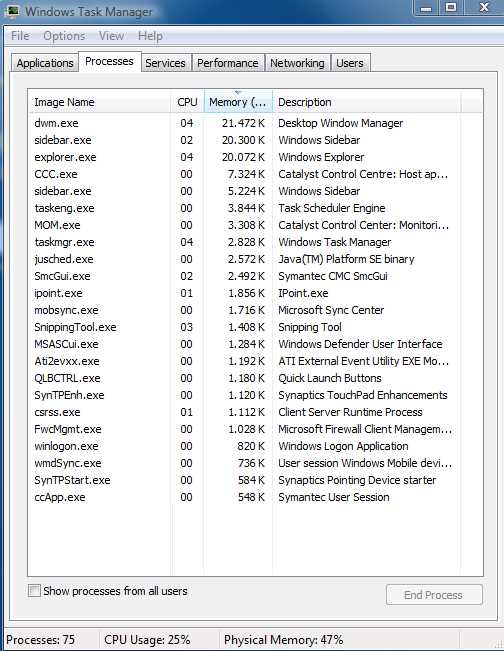The width and height of the screenshot is (504, 651).
Task: Select the explorer.exe process row
Action: tap(245, 157)
